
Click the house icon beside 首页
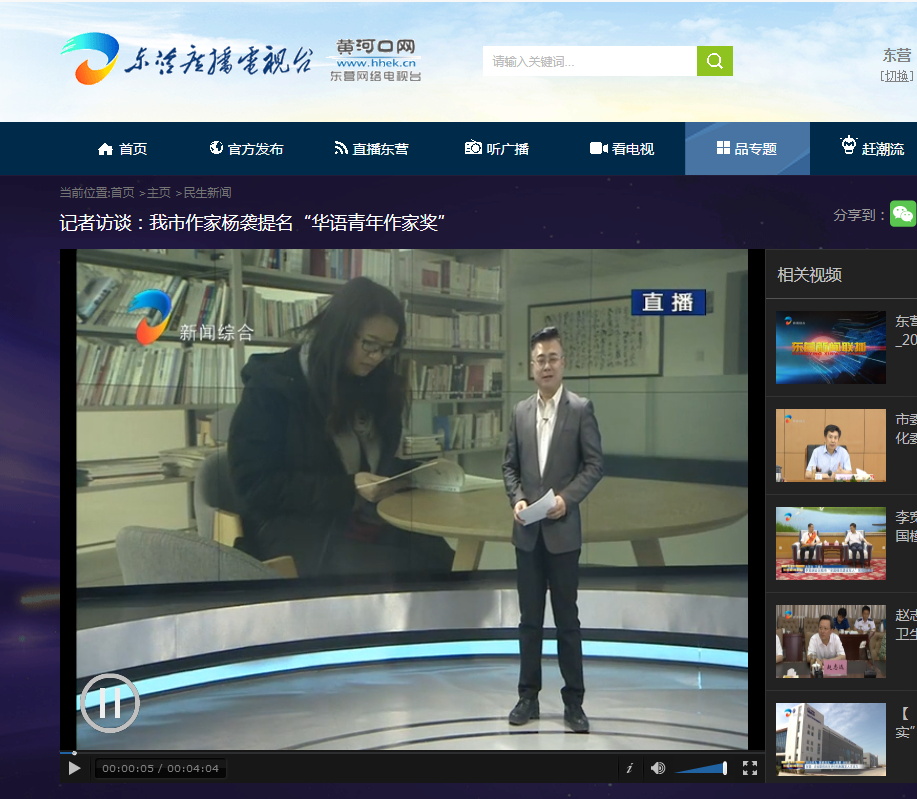coord(105,149)
